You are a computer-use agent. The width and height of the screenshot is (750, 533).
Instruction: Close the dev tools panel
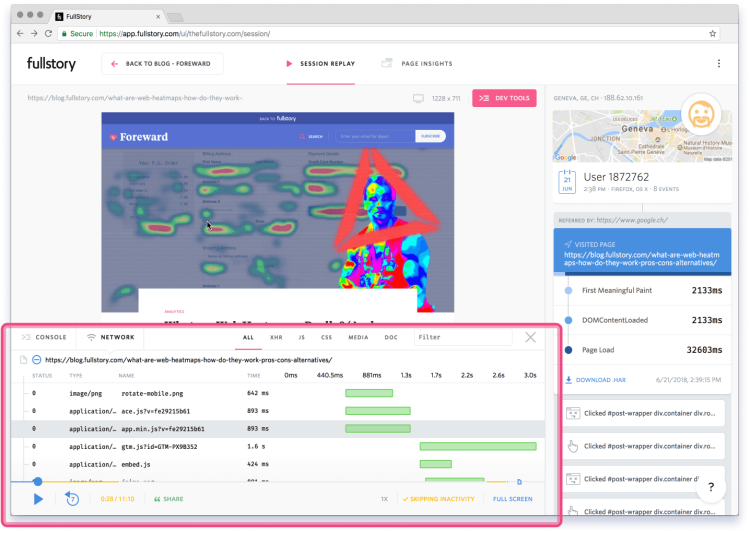pos(530,337)
